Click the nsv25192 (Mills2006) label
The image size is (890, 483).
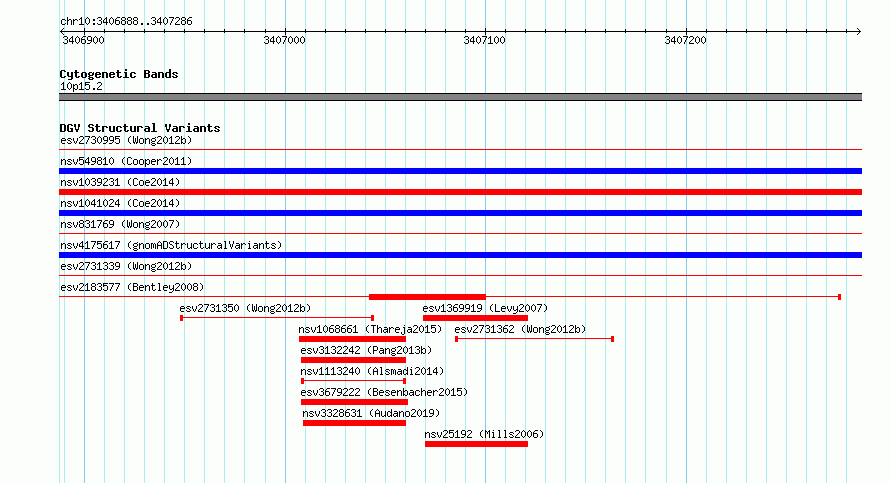pyautogui.click(x=484, y=434)
